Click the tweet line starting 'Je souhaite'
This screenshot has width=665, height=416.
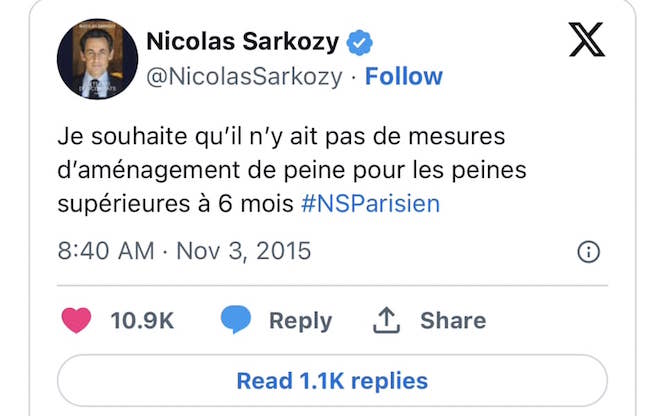click(282, 137)
